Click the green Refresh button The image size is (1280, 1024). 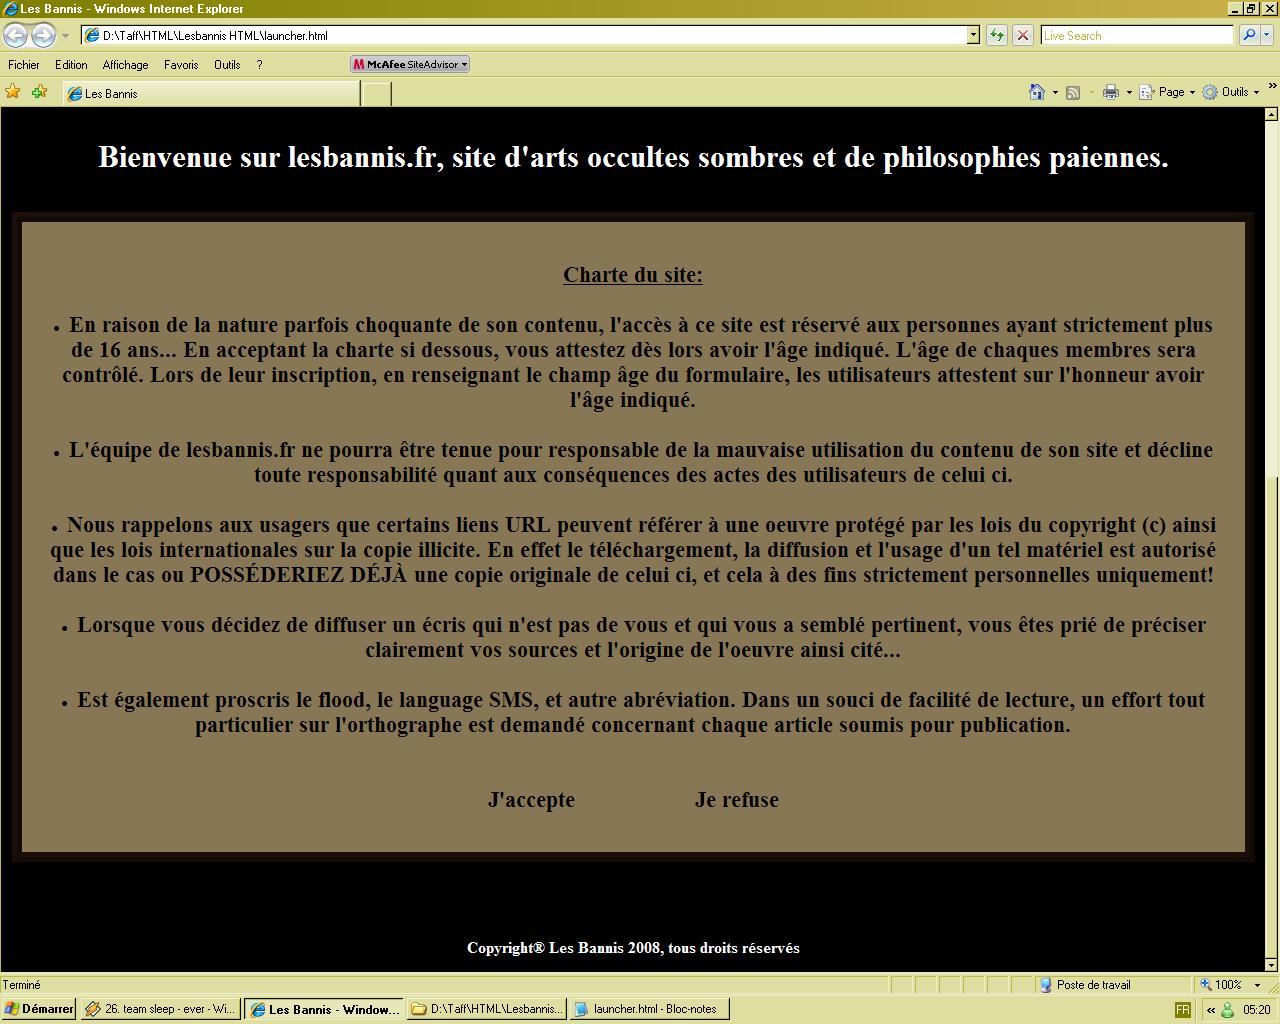pyautogui.click(x=997, y=35)
